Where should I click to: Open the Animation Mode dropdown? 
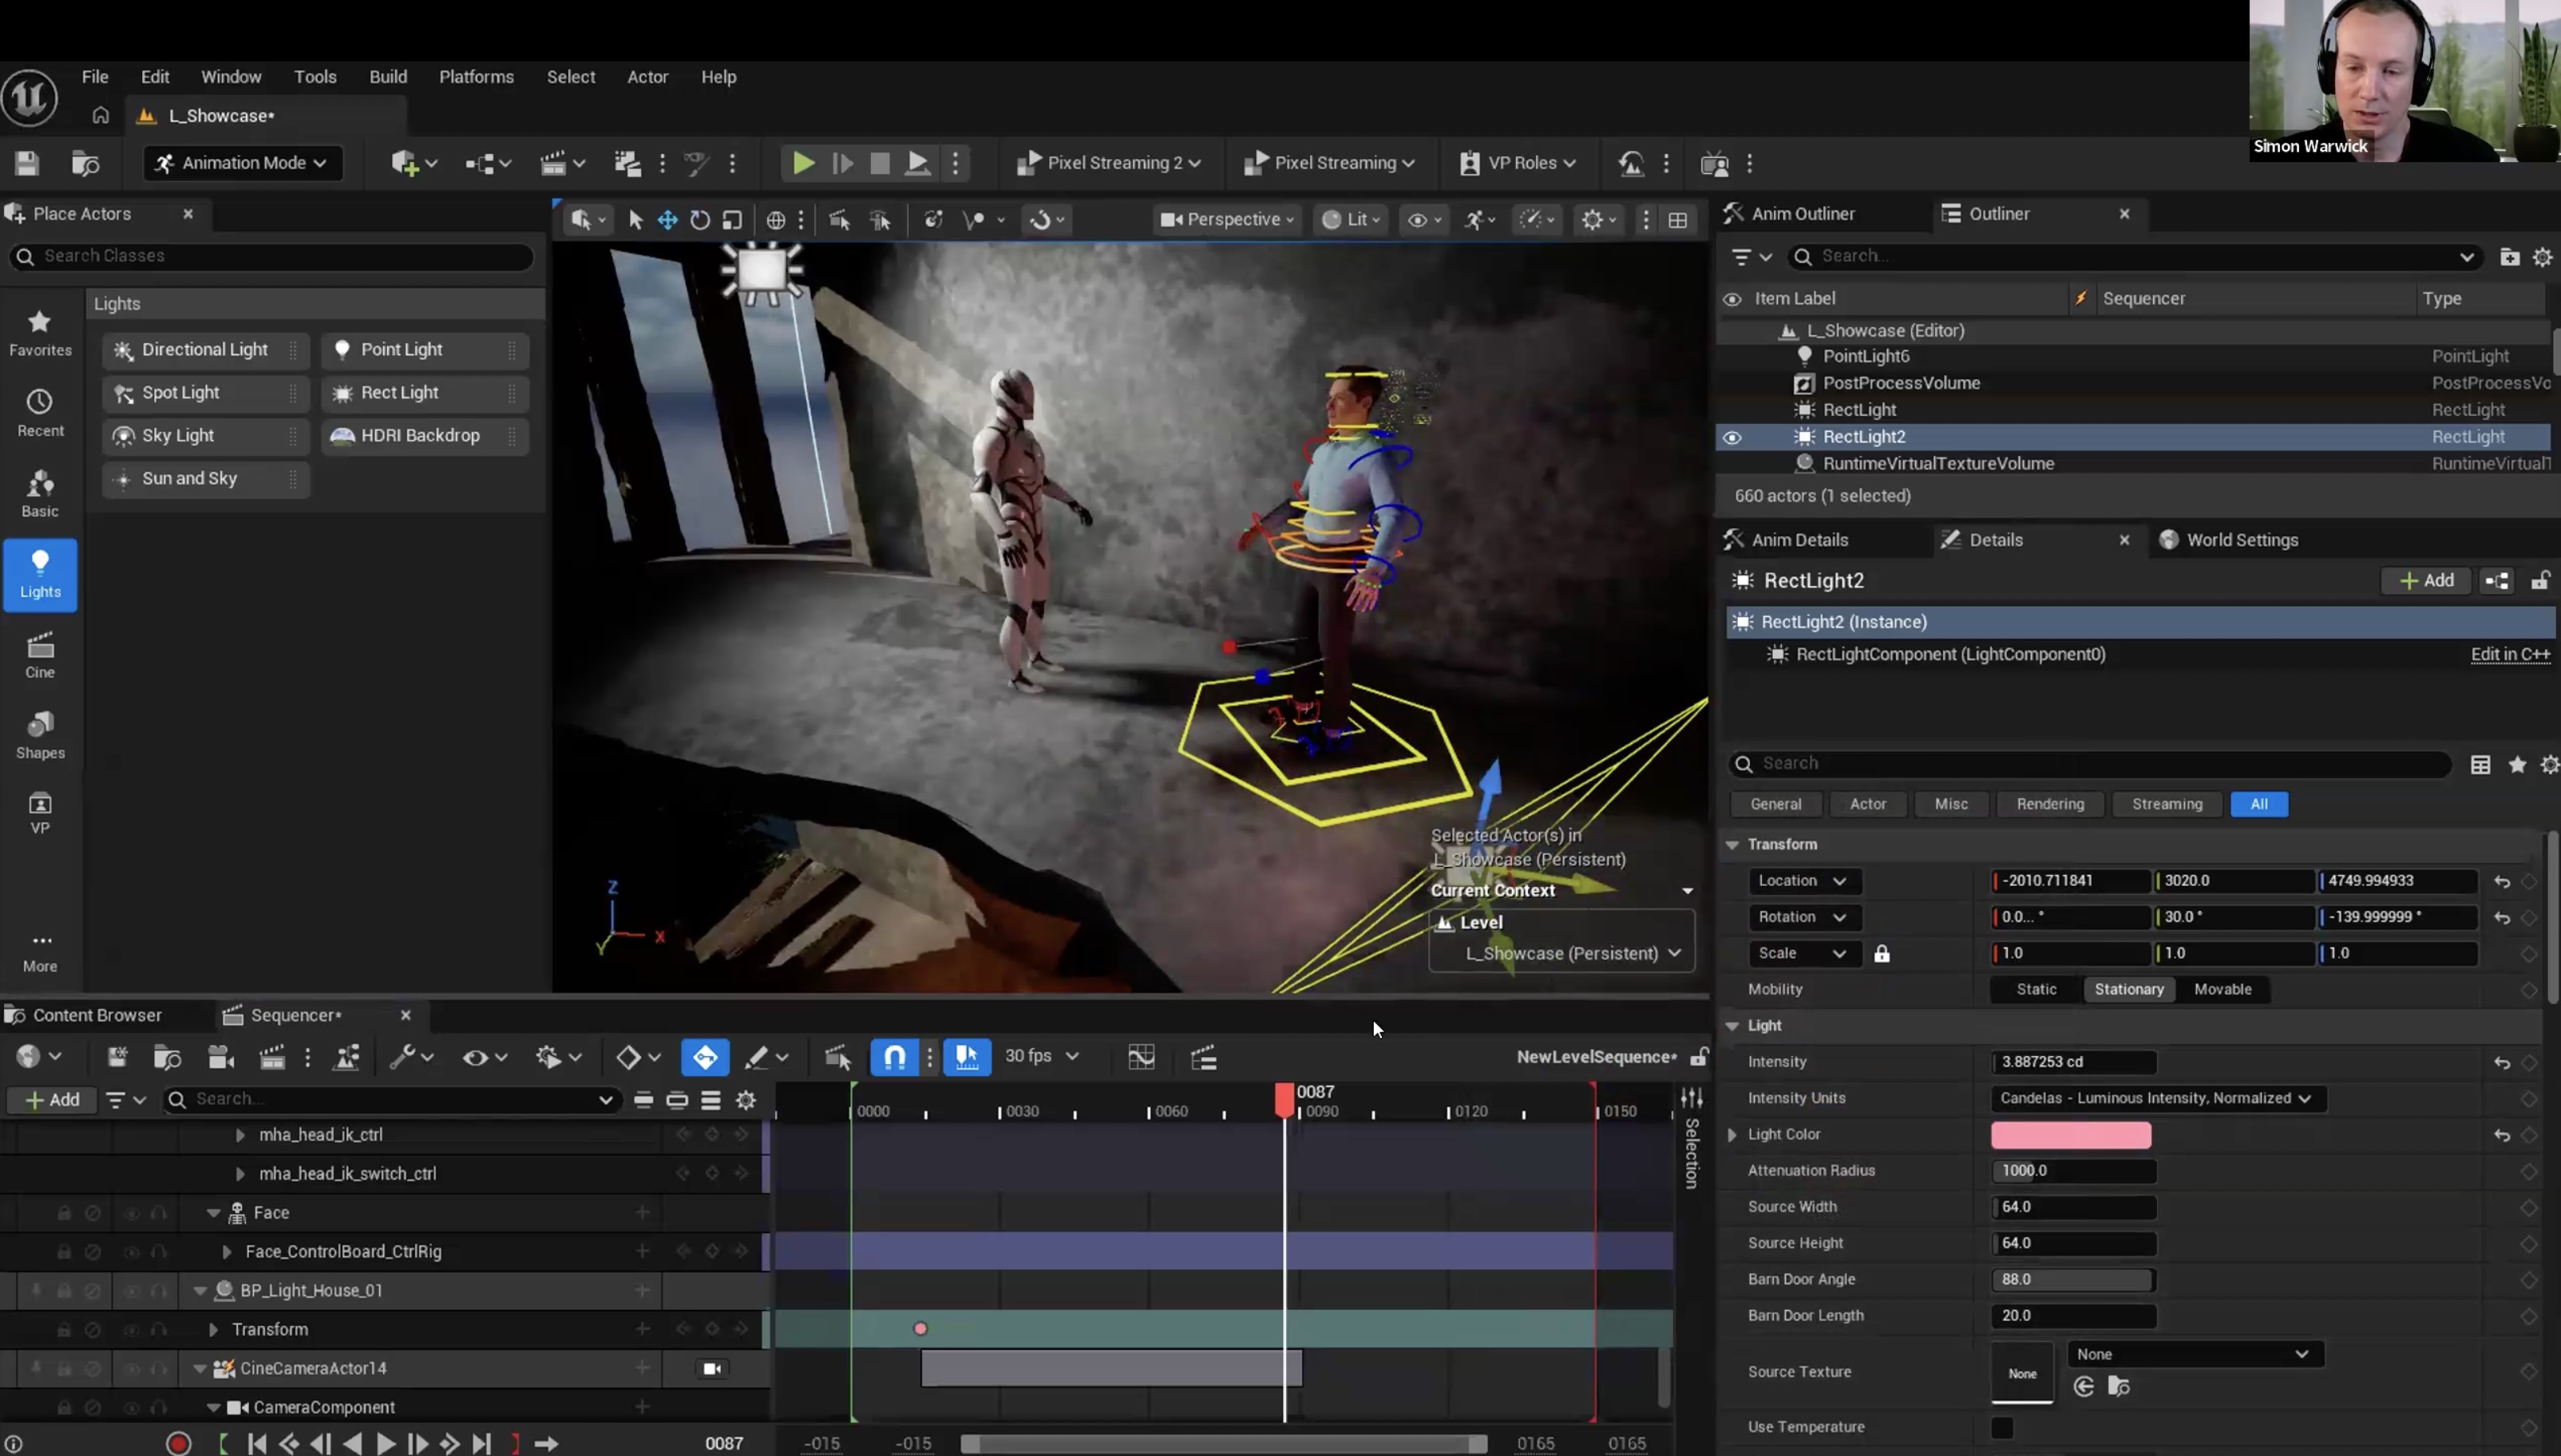tap(243, 163)
